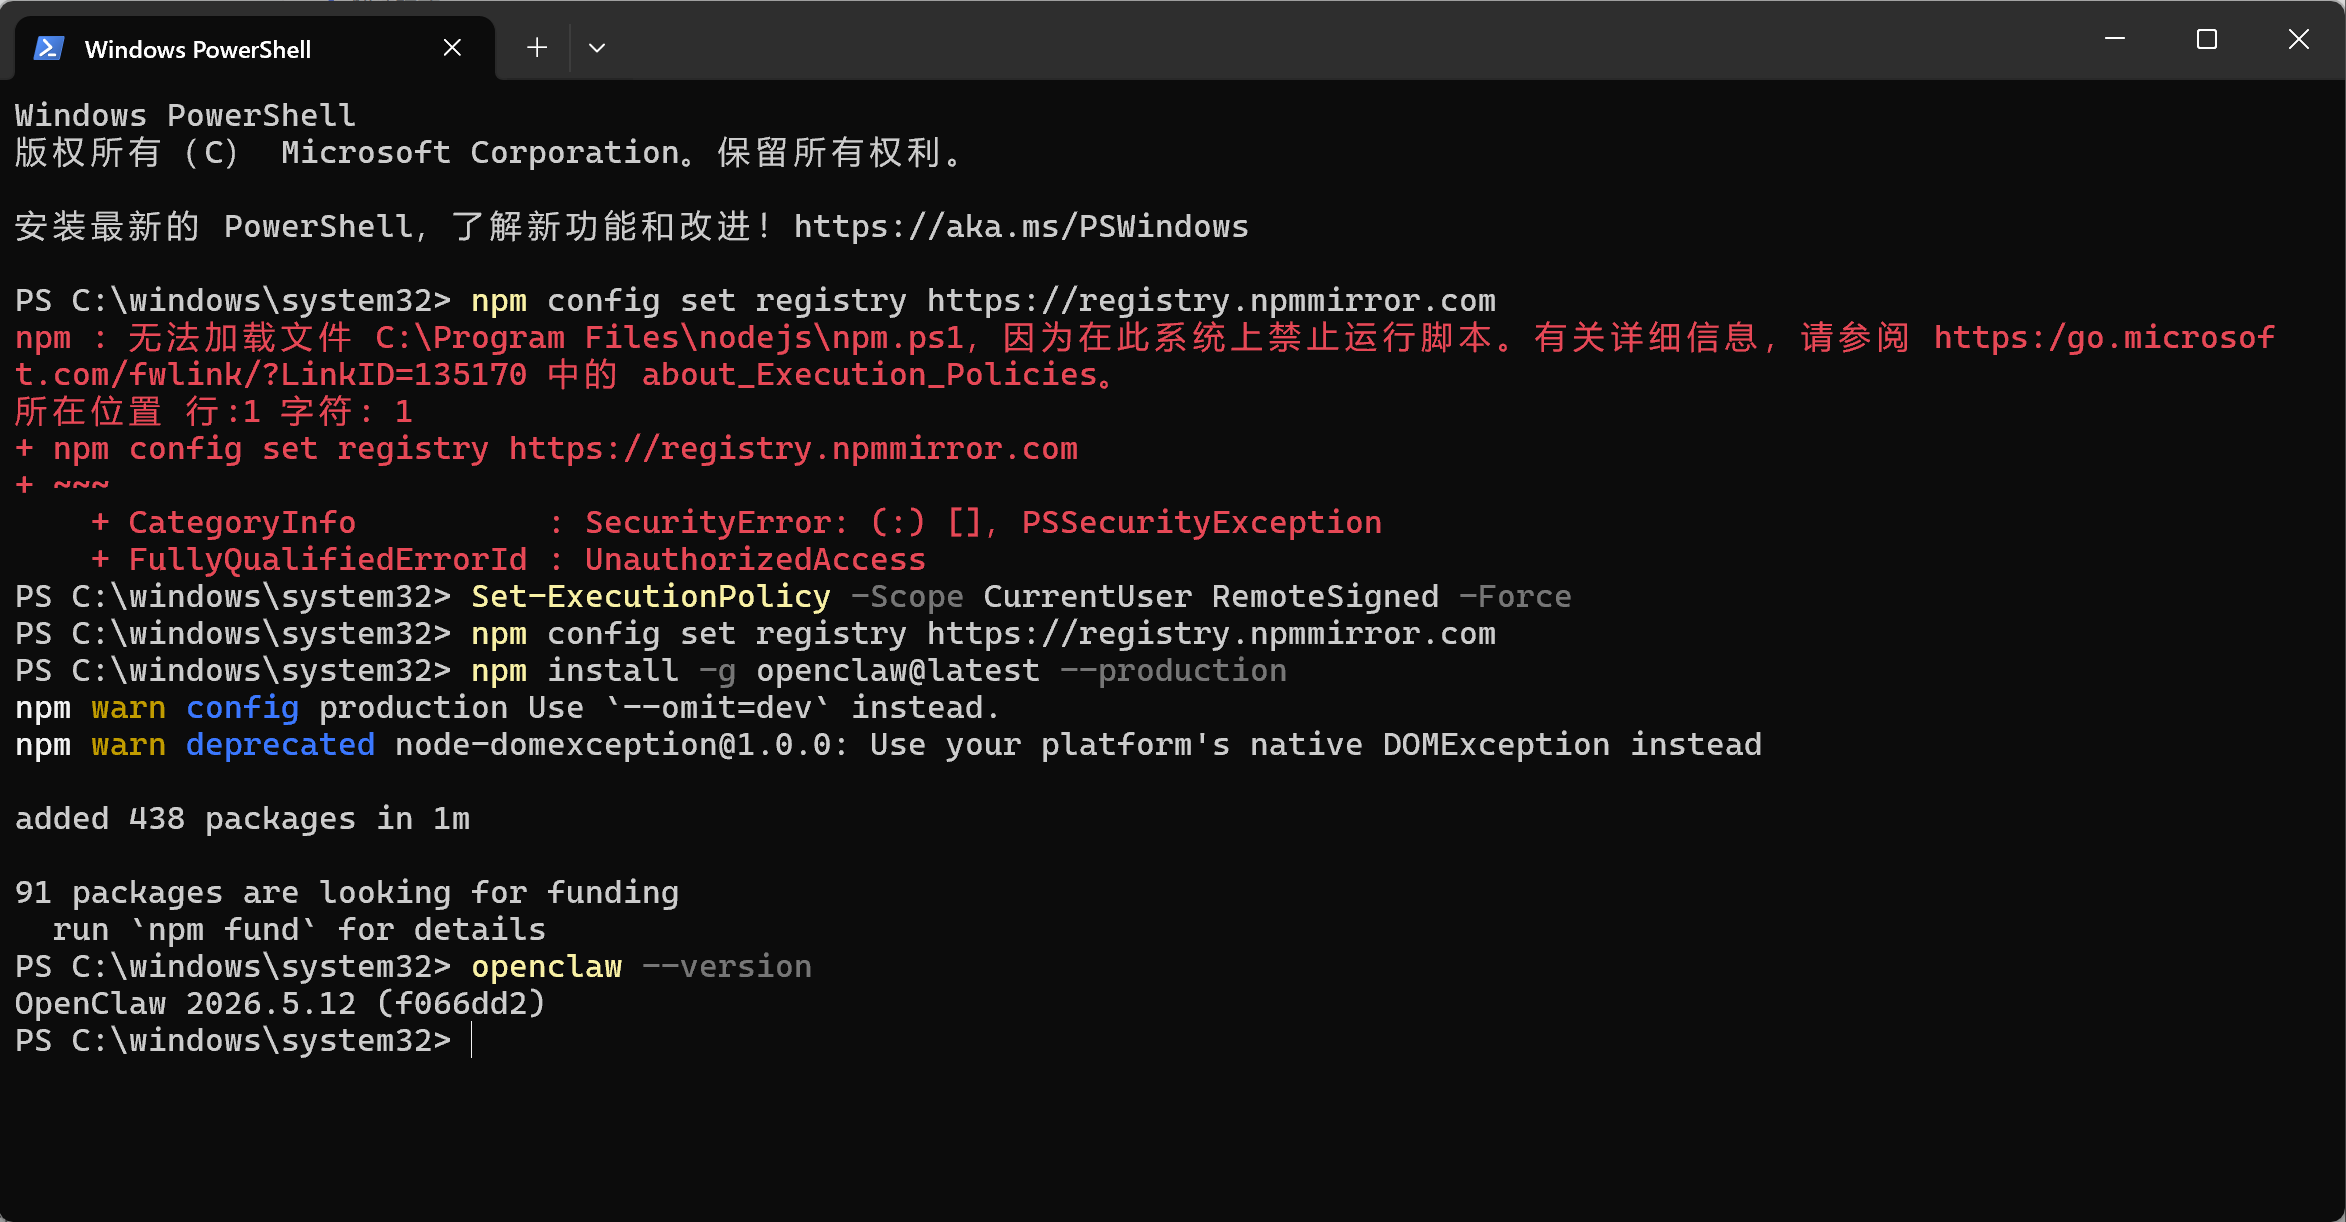
Task: Click the '--production' flag text
Action: (x=1173, y=671)
